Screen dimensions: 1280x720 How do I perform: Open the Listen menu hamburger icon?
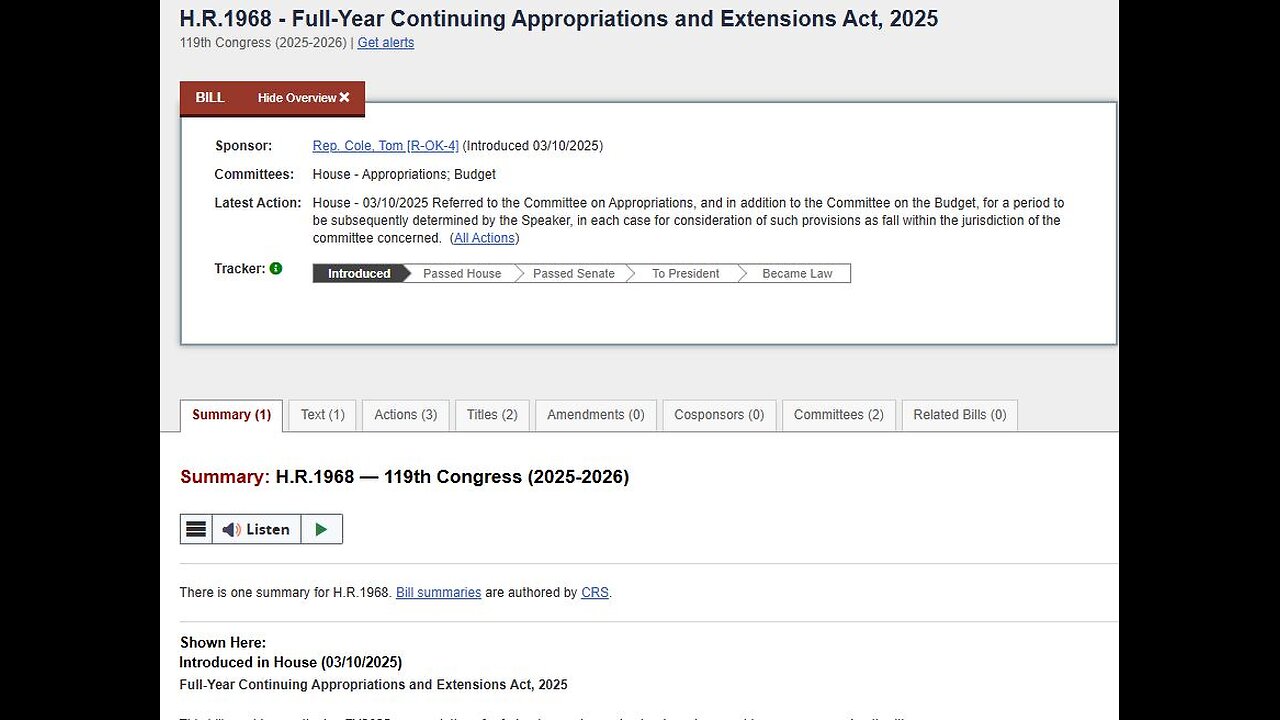tap(197, 529)
